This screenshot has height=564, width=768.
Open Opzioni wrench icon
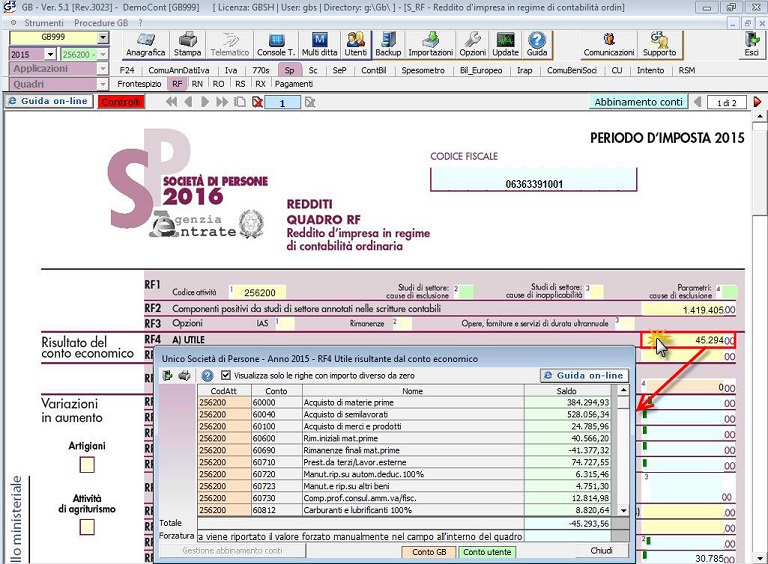pyautogui.click(x=473, y=45)
